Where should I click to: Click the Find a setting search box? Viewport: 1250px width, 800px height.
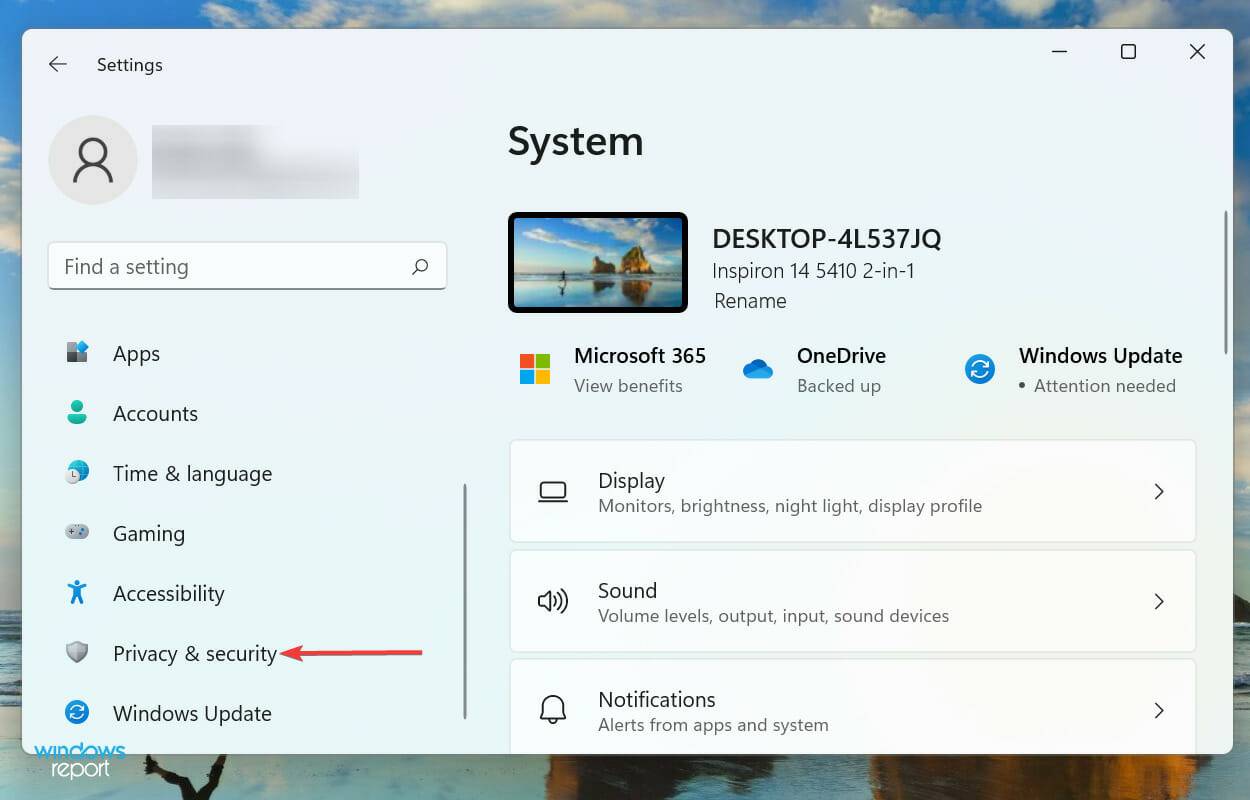pos(230,266)
